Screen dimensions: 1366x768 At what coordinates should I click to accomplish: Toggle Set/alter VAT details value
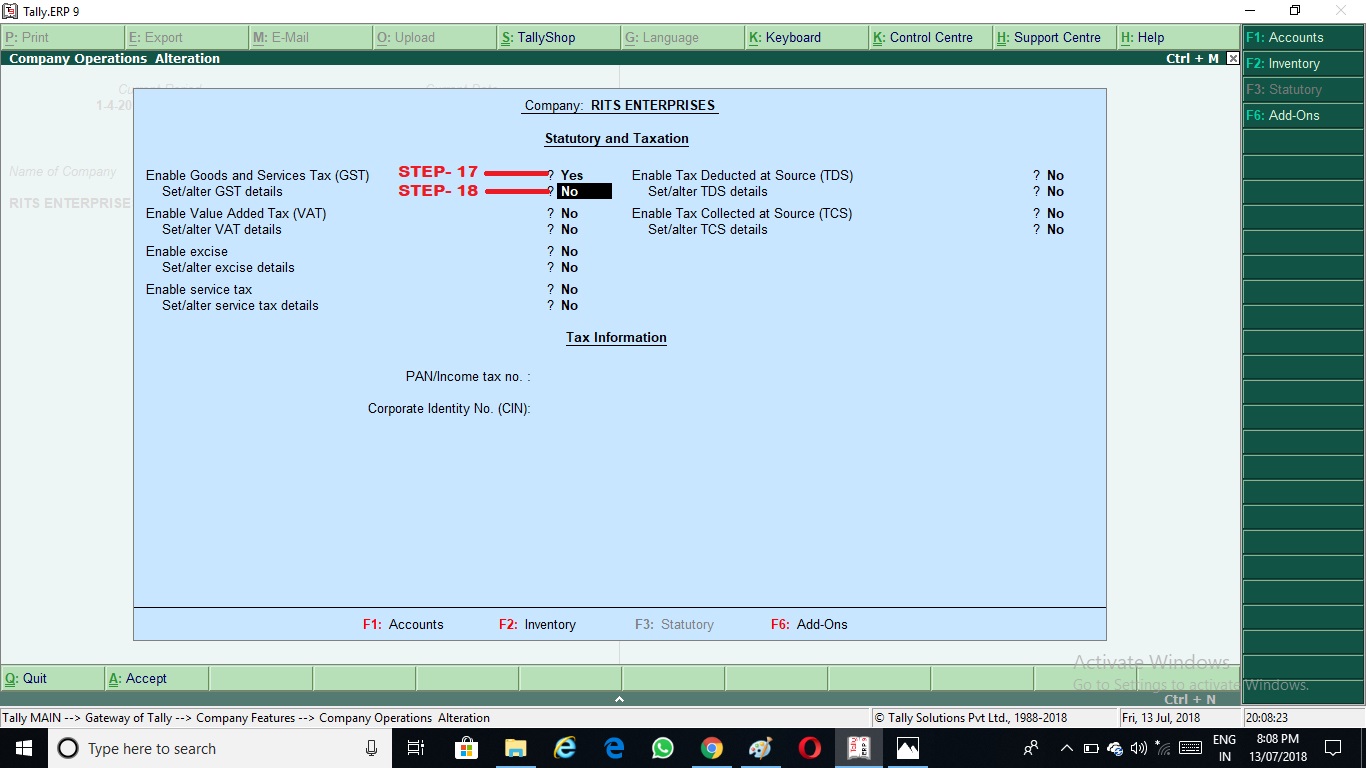[569, 229]
